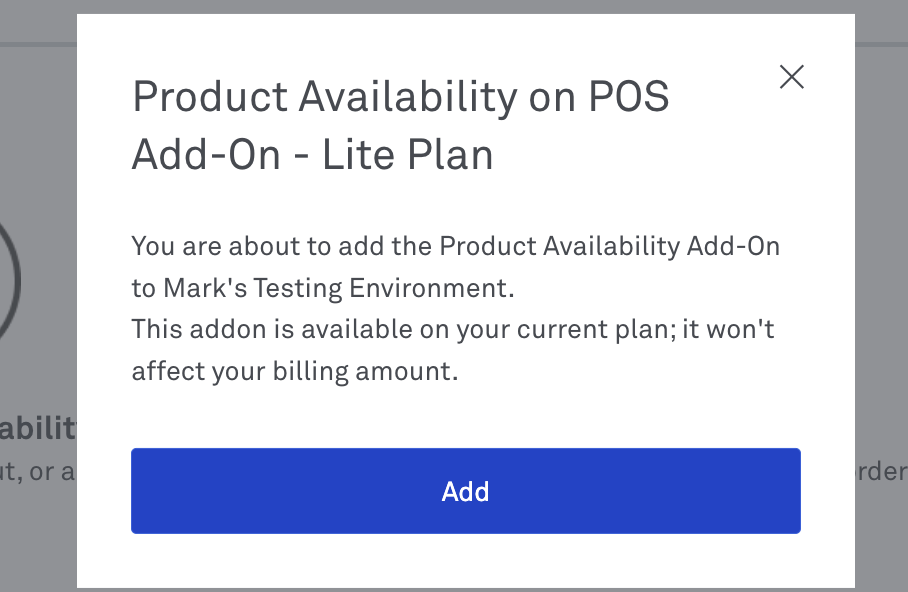
Task: Click the 'Mark's Testing Environment' text
Action: coord(339,288)
